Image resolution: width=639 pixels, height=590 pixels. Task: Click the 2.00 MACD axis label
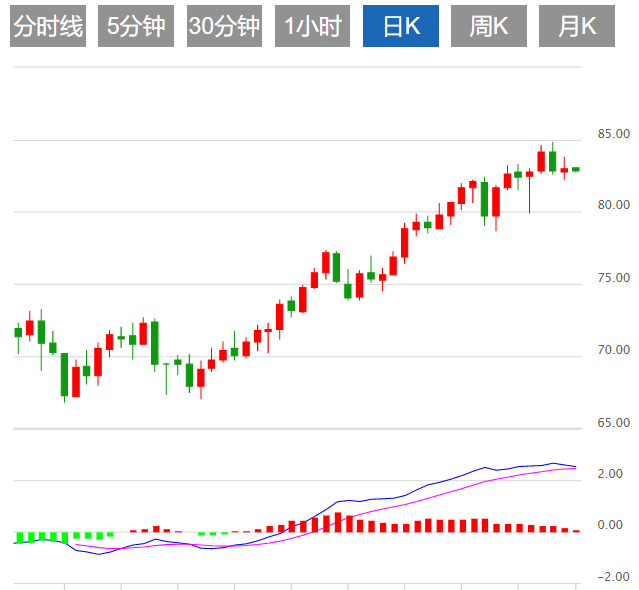(610, 473)
